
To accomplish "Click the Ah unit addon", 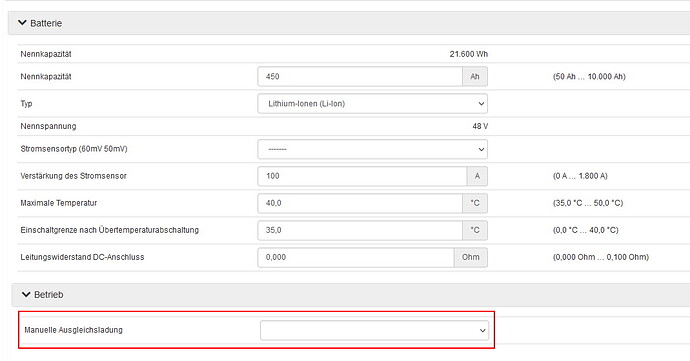I will tap(475, 77).
